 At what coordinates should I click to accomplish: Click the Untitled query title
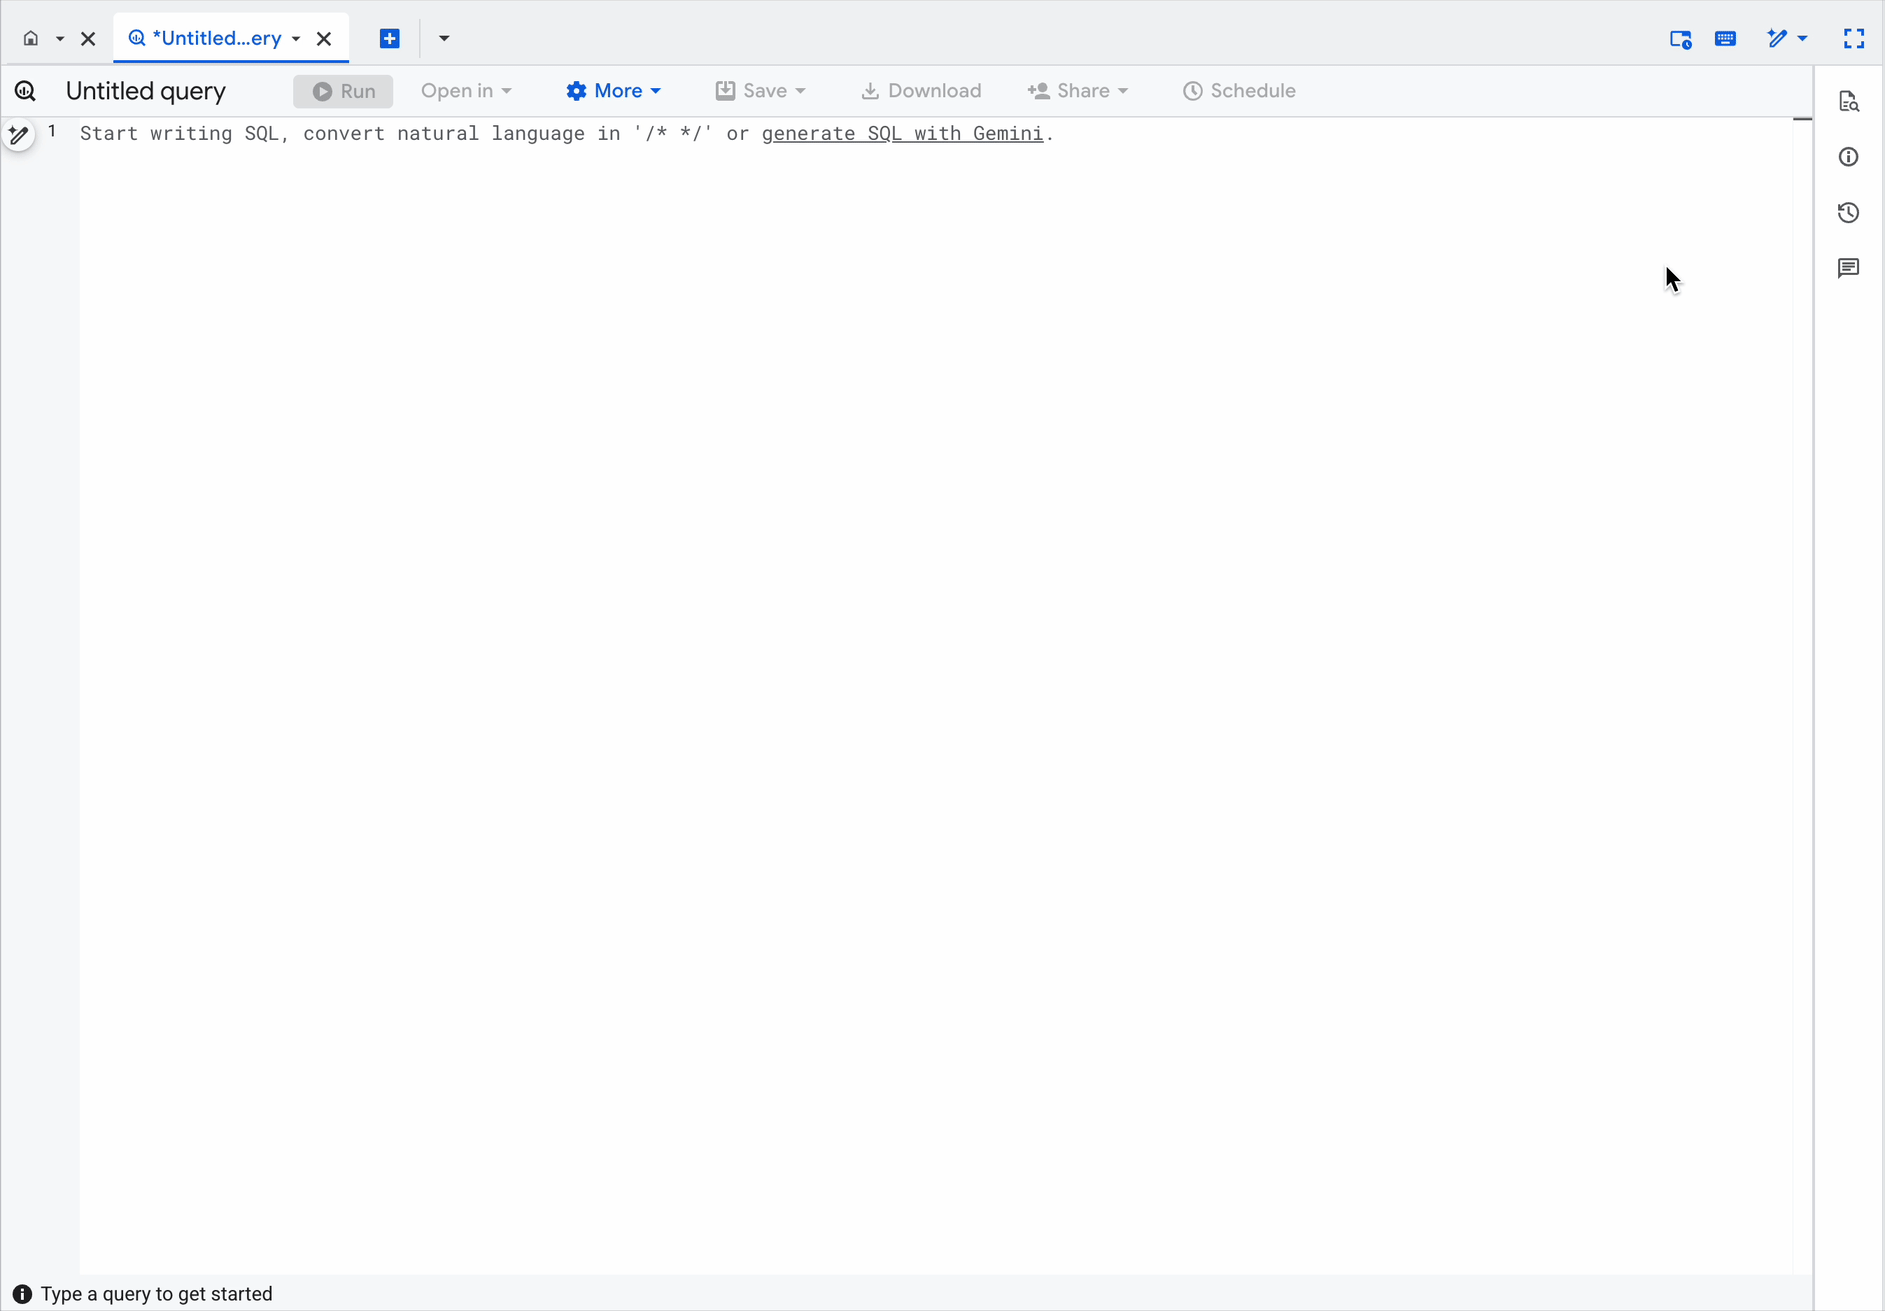tap(146, 91)
